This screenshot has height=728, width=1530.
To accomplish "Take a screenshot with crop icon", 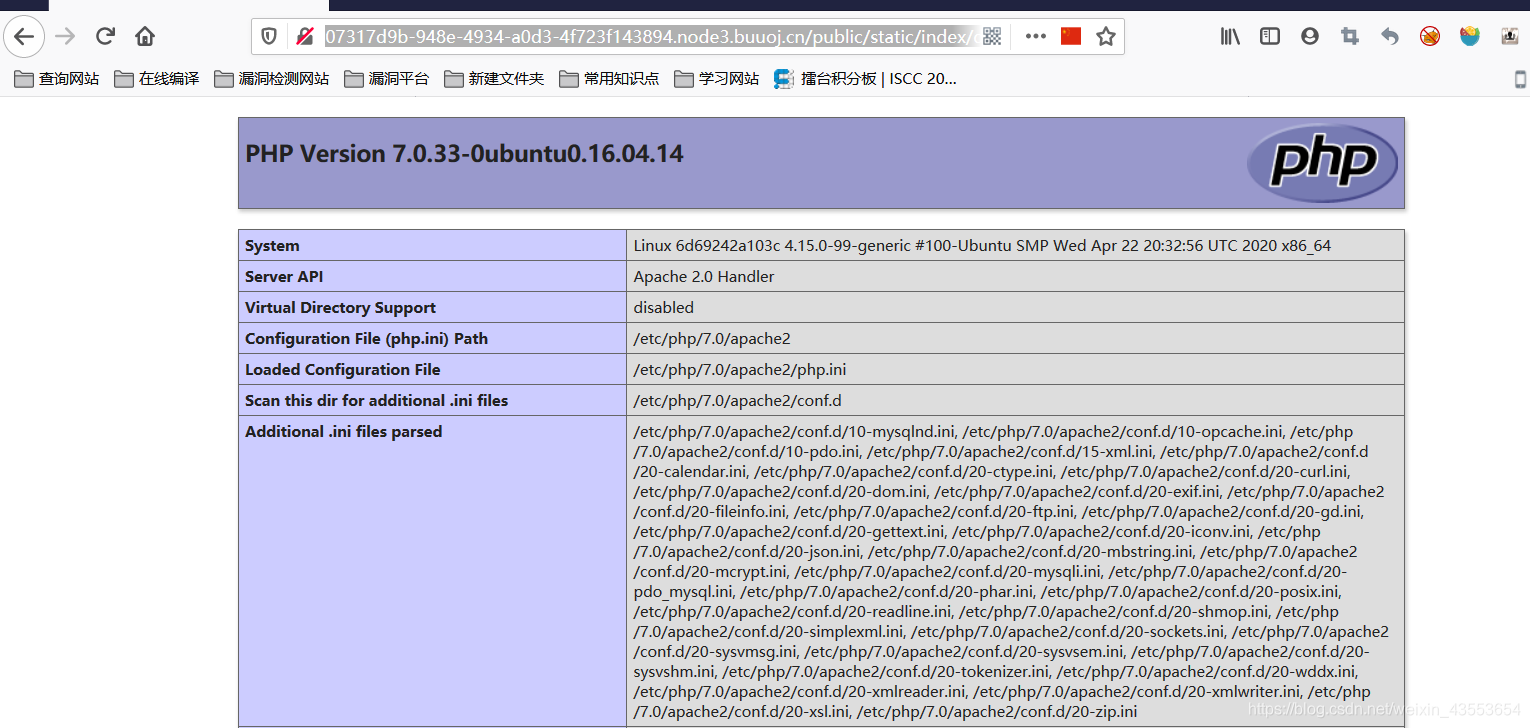I will [1350, 37].
